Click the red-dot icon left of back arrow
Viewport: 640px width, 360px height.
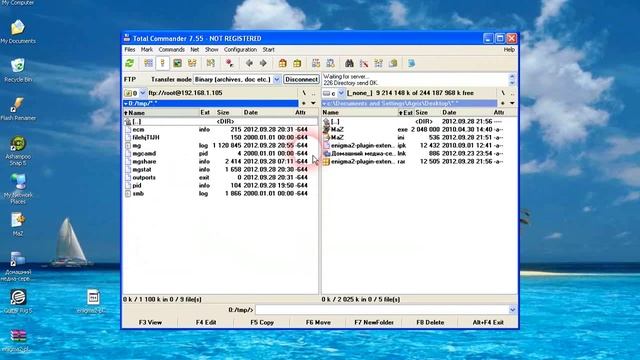point(229,63)
